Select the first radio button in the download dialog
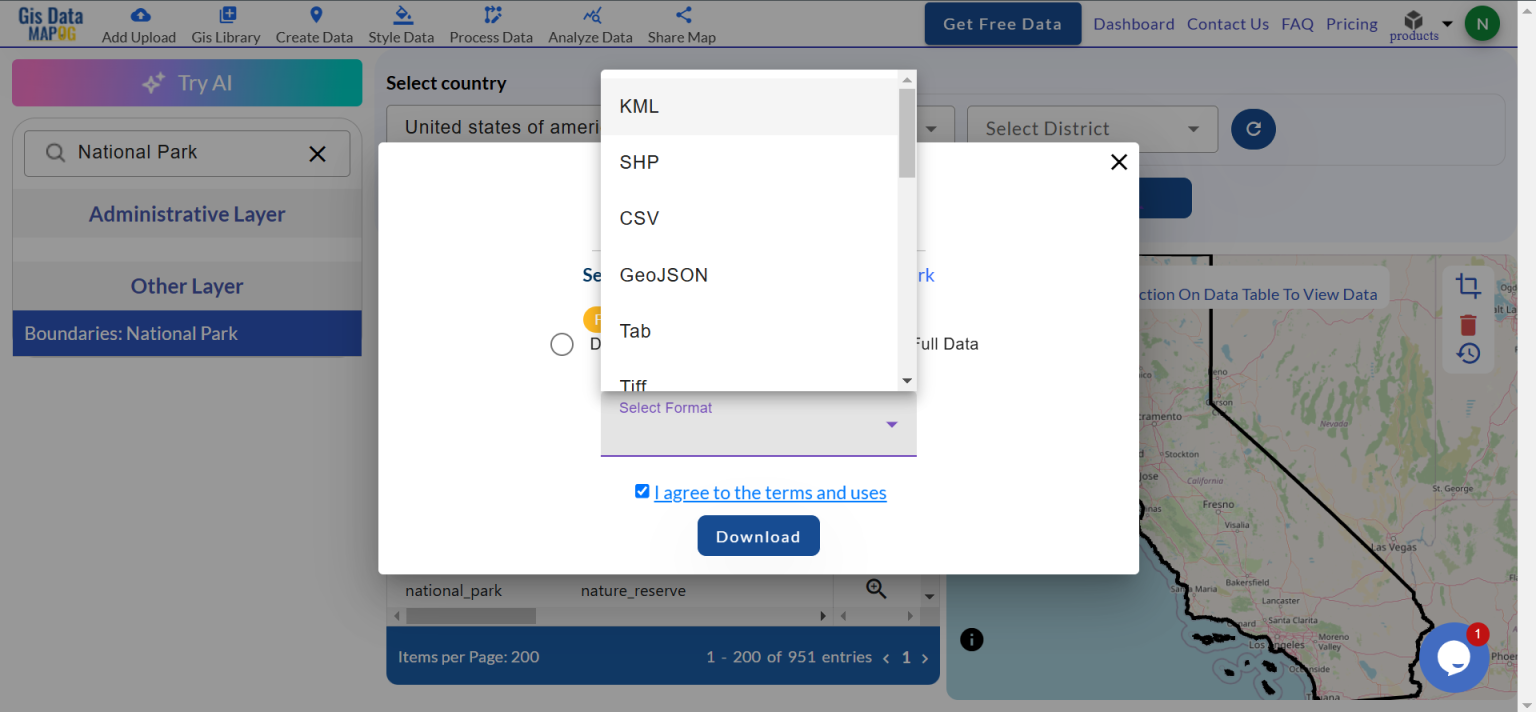The width and height of the screenshot is (1536, 712). pos(561,344)
